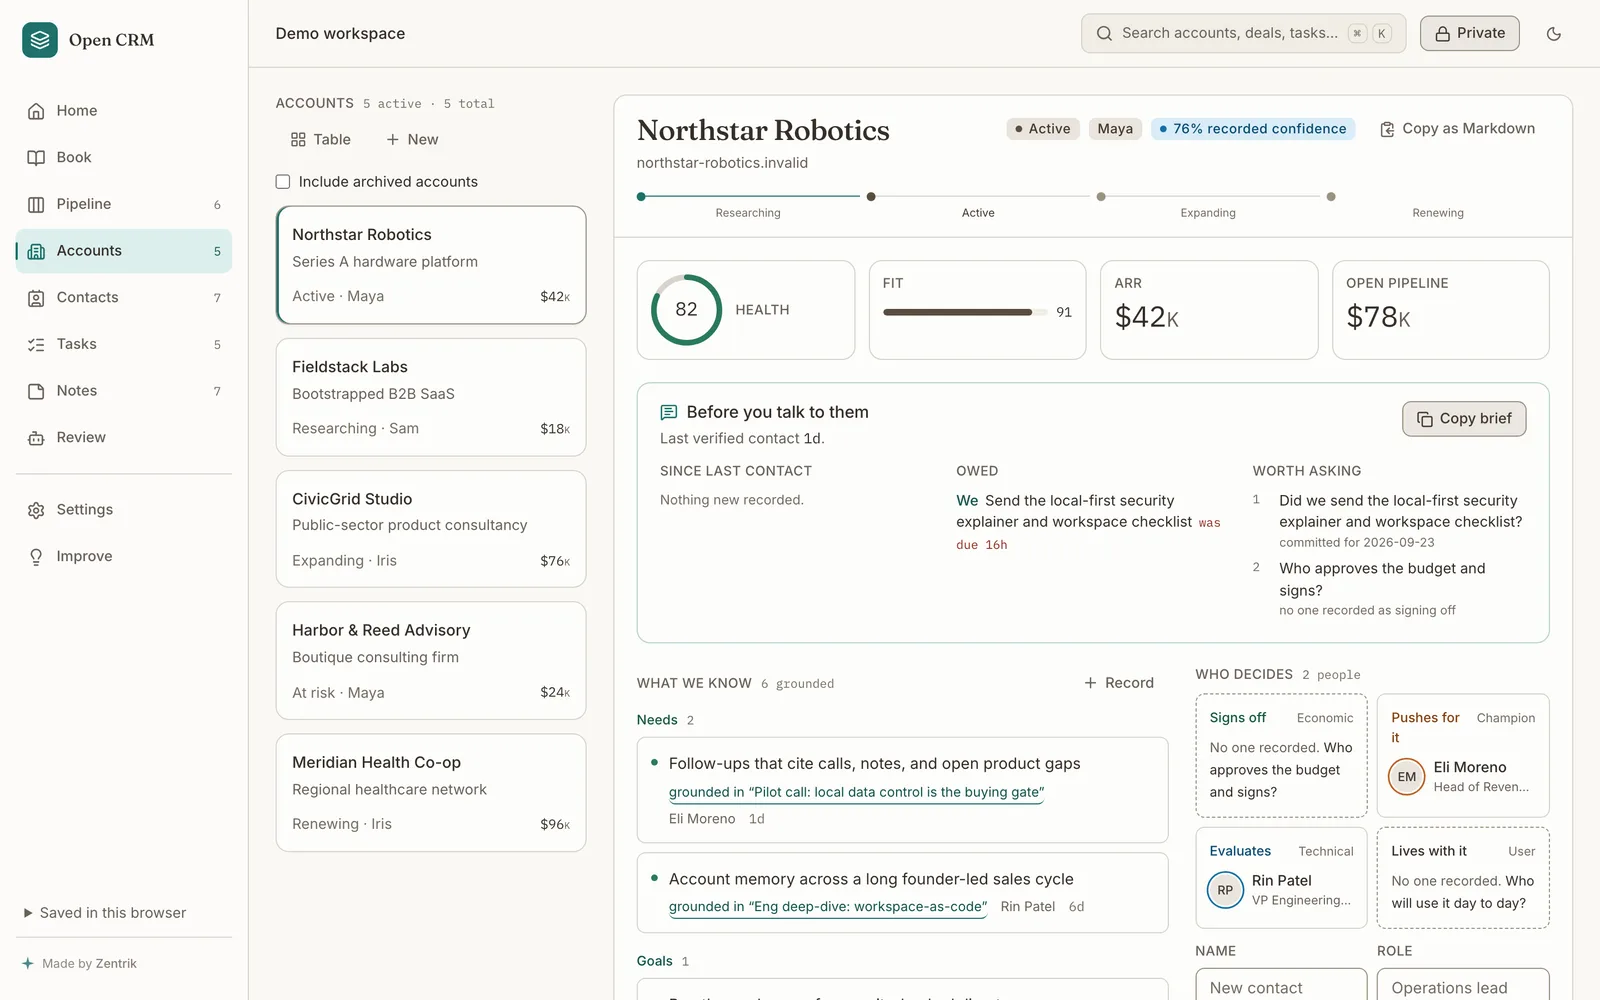Image resolution: width=1600 pixels, height=1000 pixels.
Task: Open Notes via its sidebar icon
Action: coord(36,391)
